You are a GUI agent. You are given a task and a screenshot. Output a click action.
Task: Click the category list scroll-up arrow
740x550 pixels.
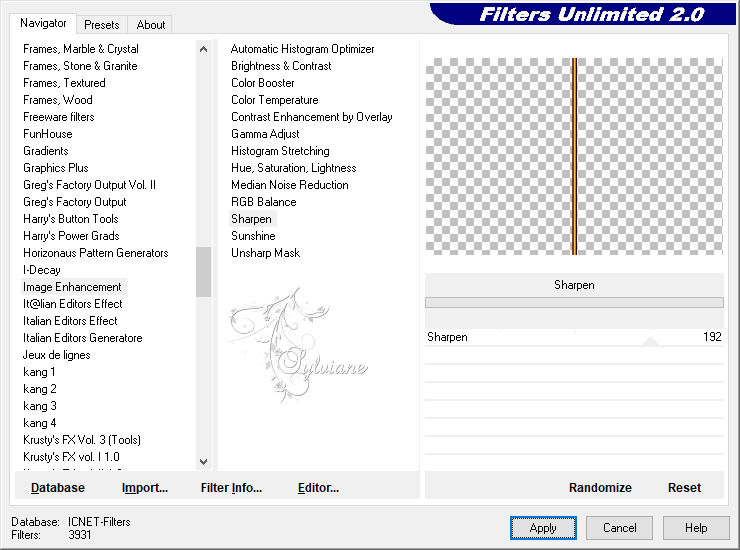point(203,49)
